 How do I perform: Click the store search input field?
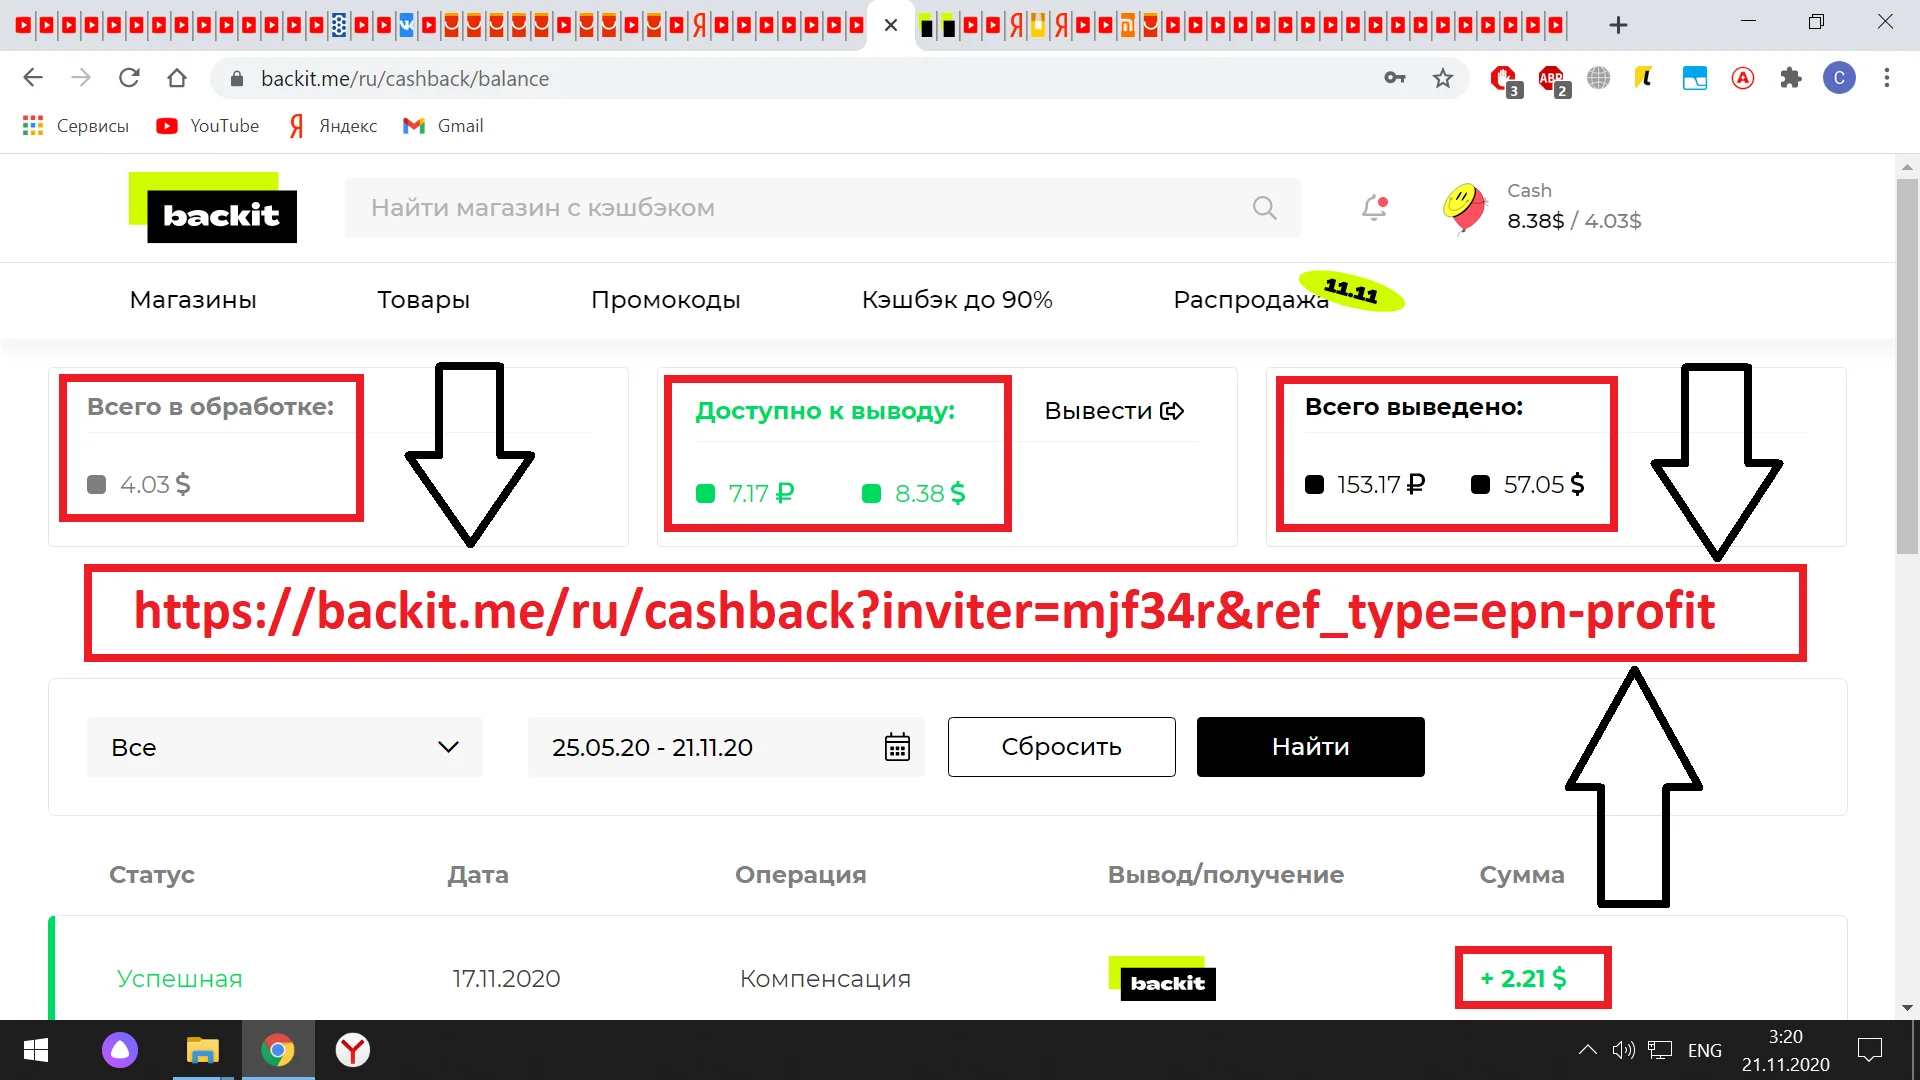(800, 208)
